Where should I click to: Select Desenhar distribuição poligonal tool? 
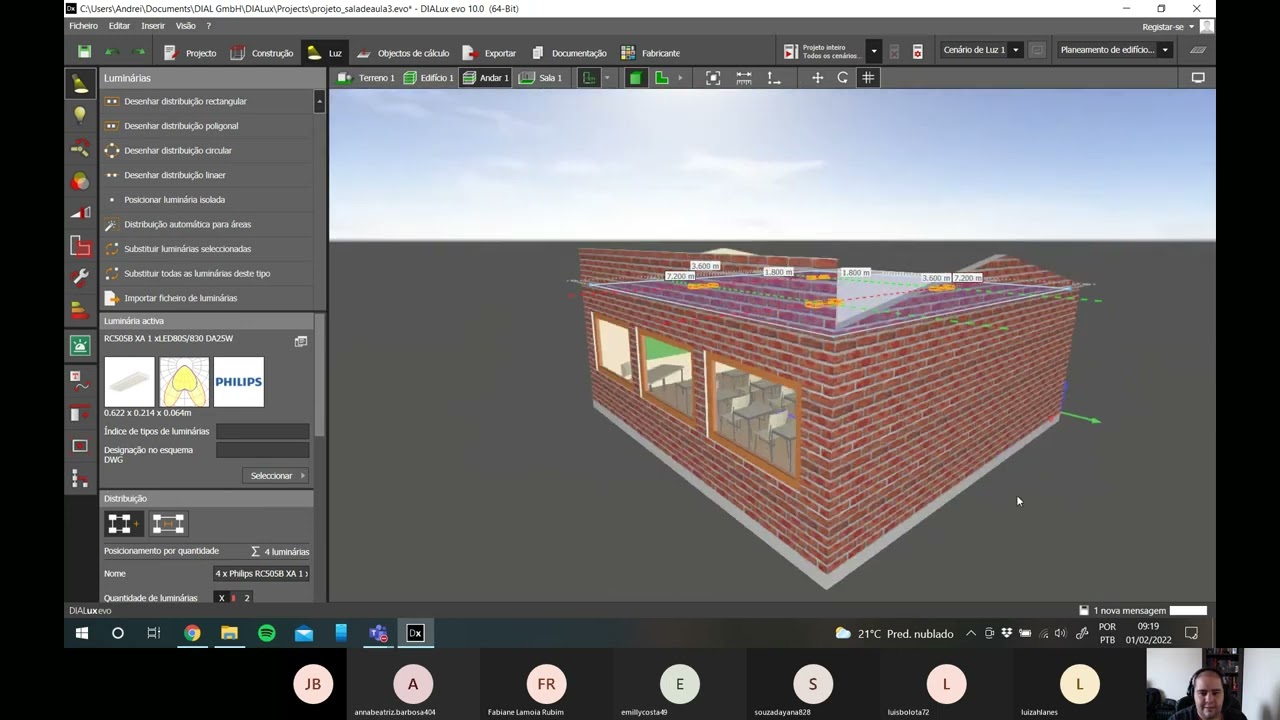pos(207,126)
